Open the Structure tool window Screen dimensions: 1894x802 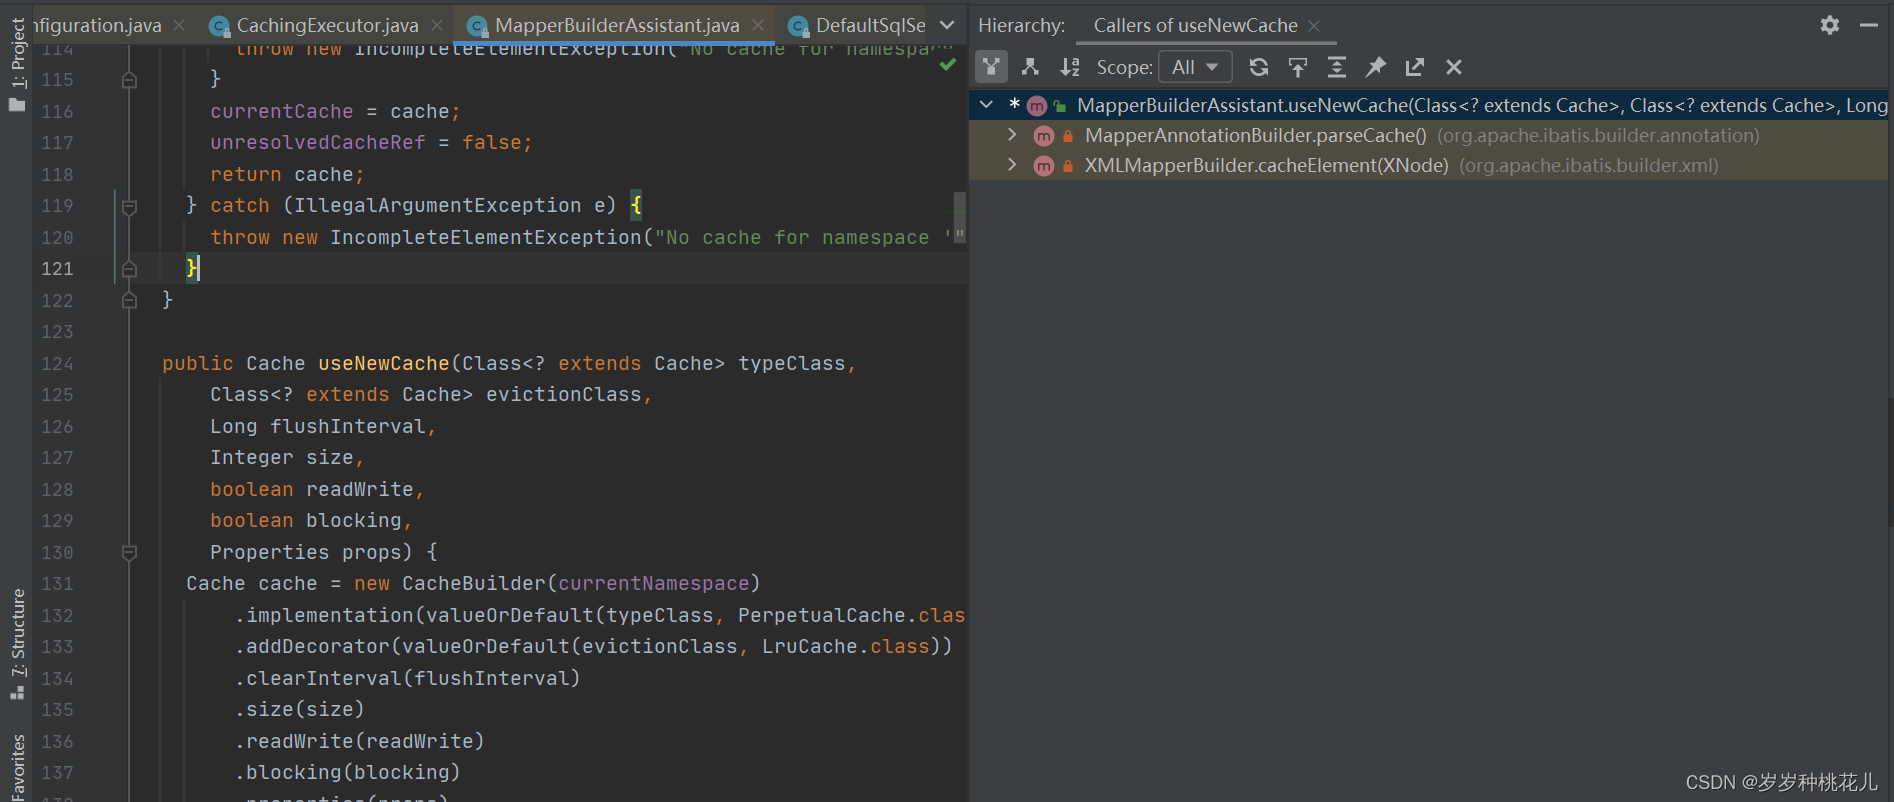pos(17,643)
